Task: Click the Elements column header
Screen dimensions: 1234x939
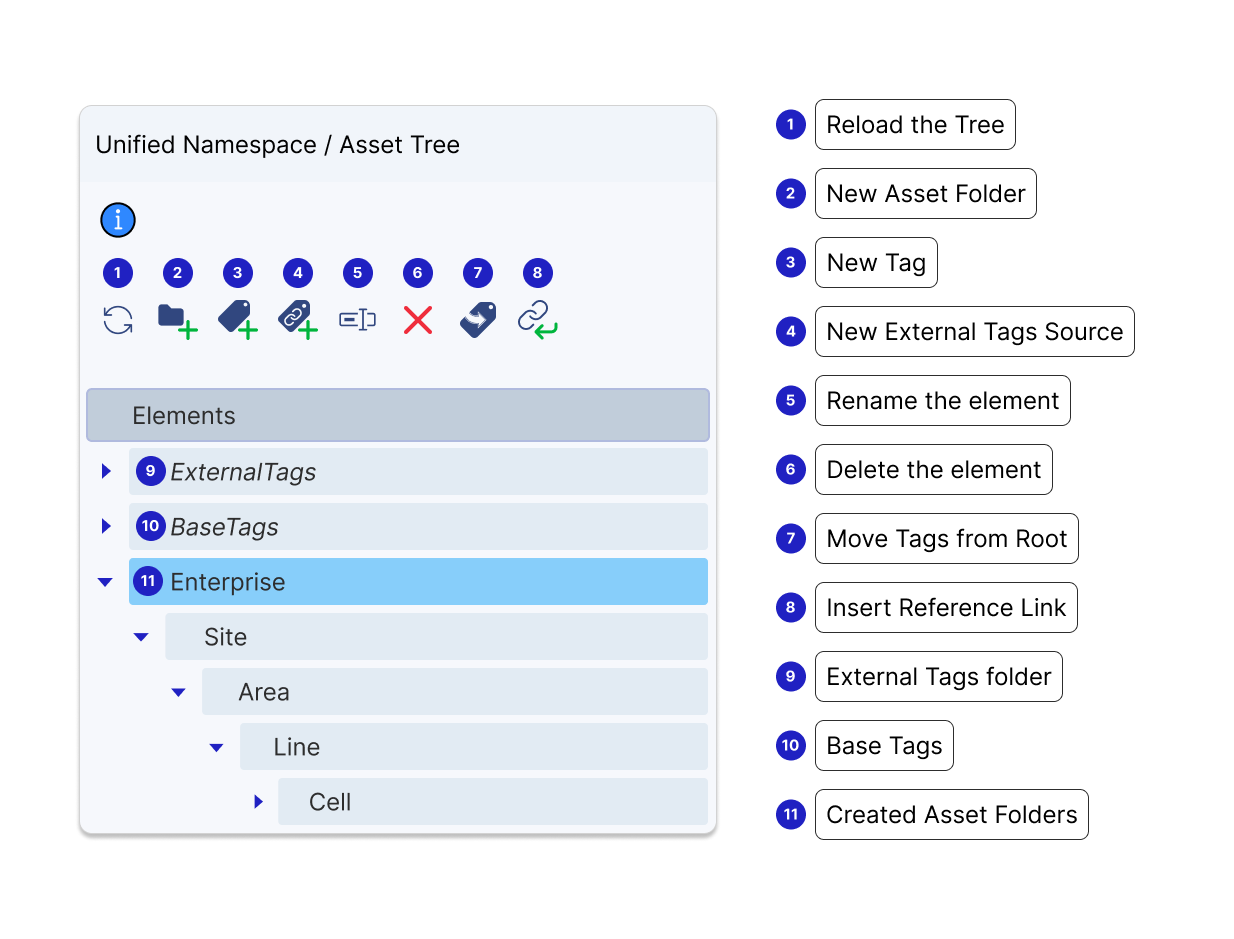Action: 398,415
